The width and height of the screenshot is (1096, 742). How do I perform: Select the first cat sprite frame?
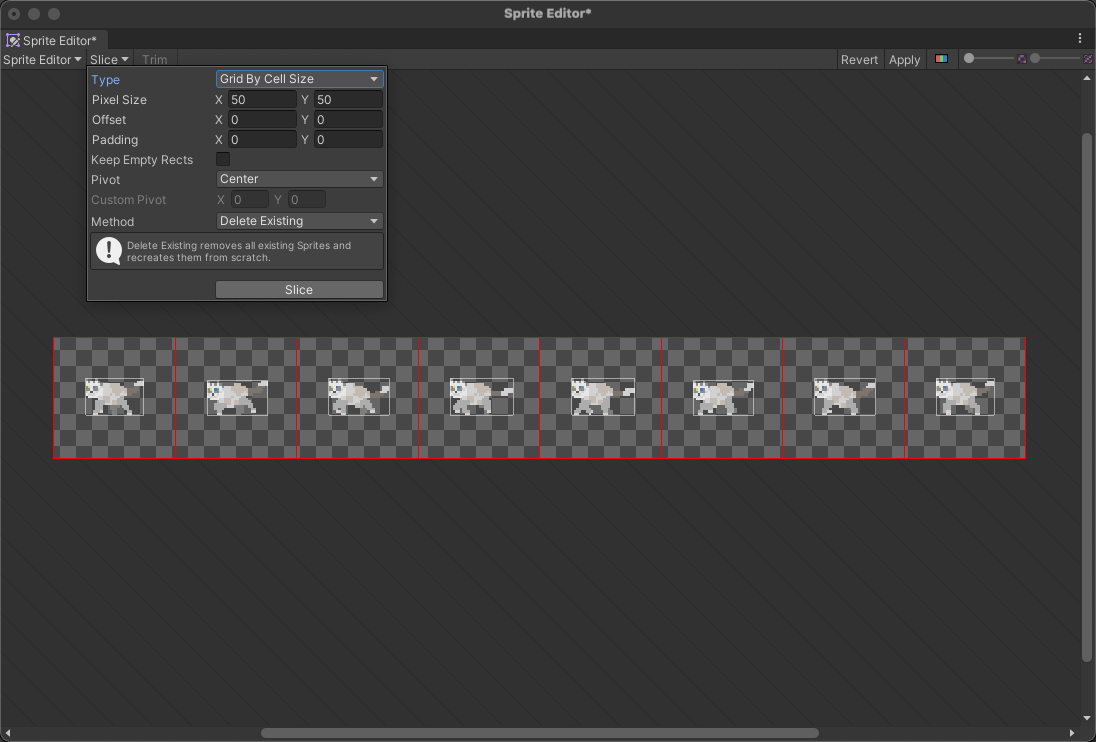(114, 397)
